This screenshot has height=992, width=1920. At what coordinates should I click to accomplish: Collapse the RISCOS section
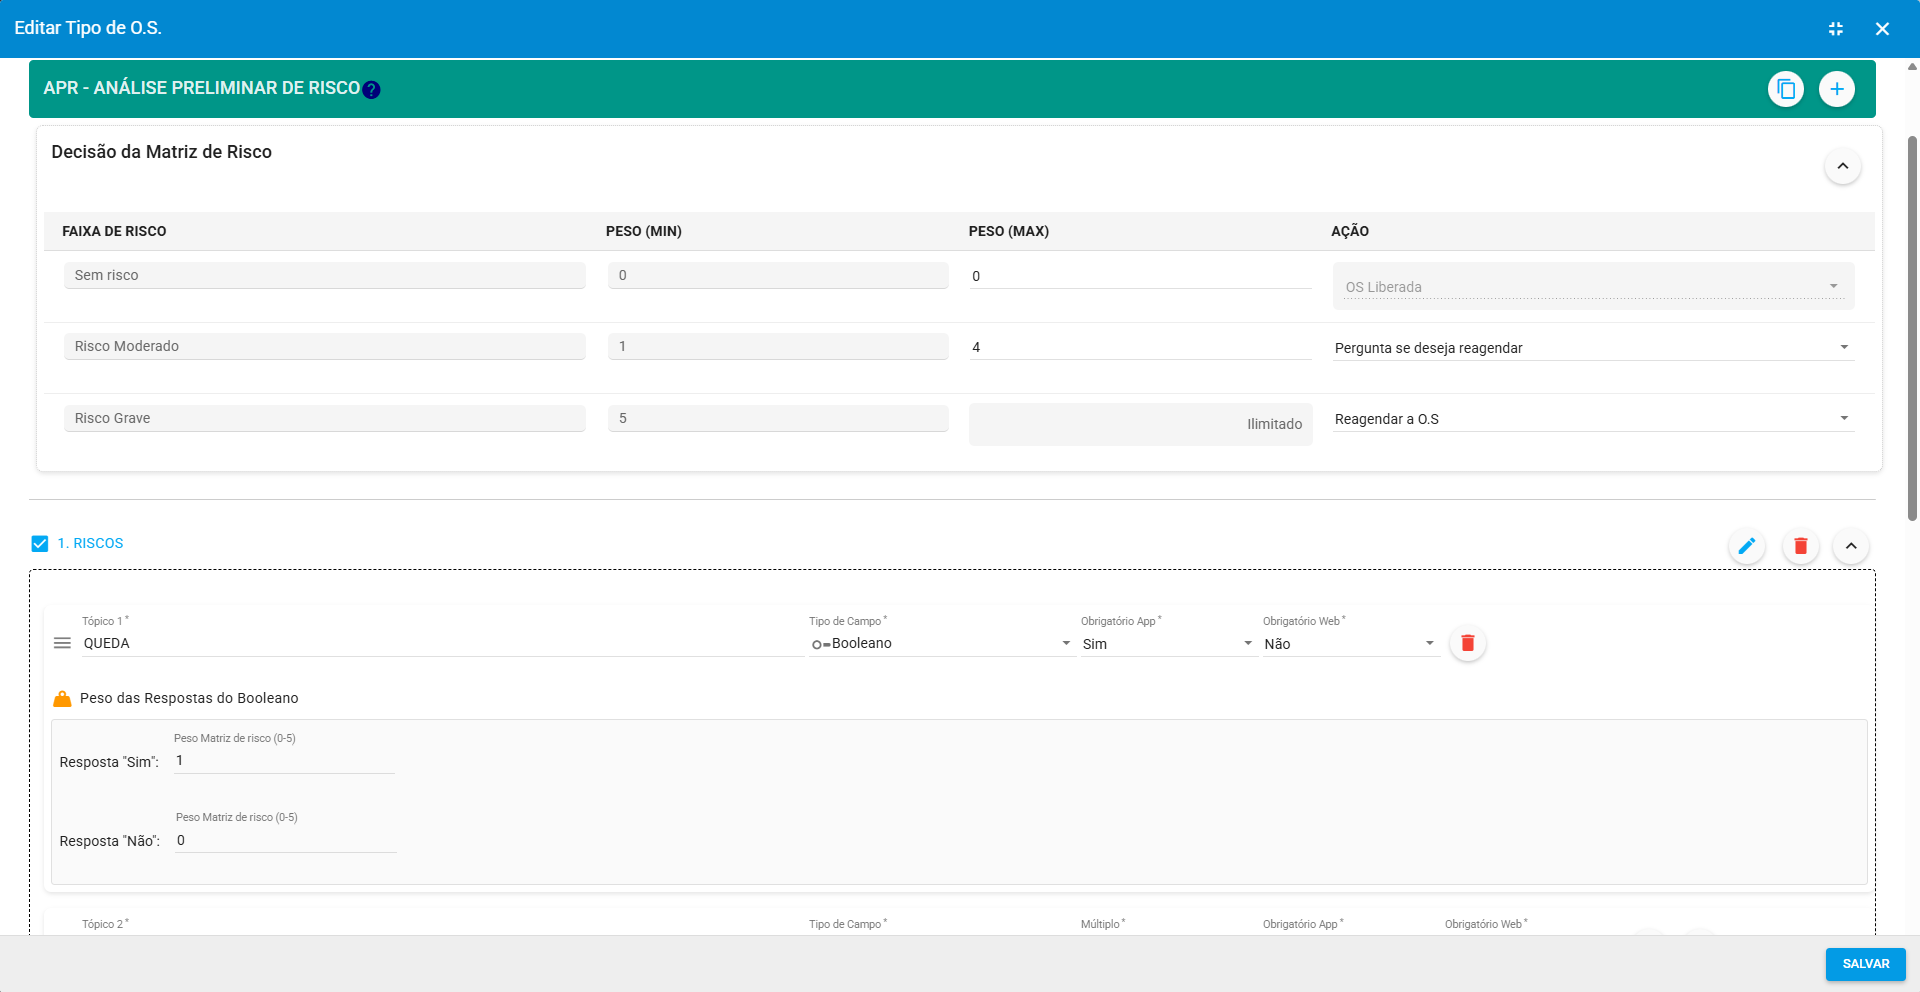point(1850,546)
